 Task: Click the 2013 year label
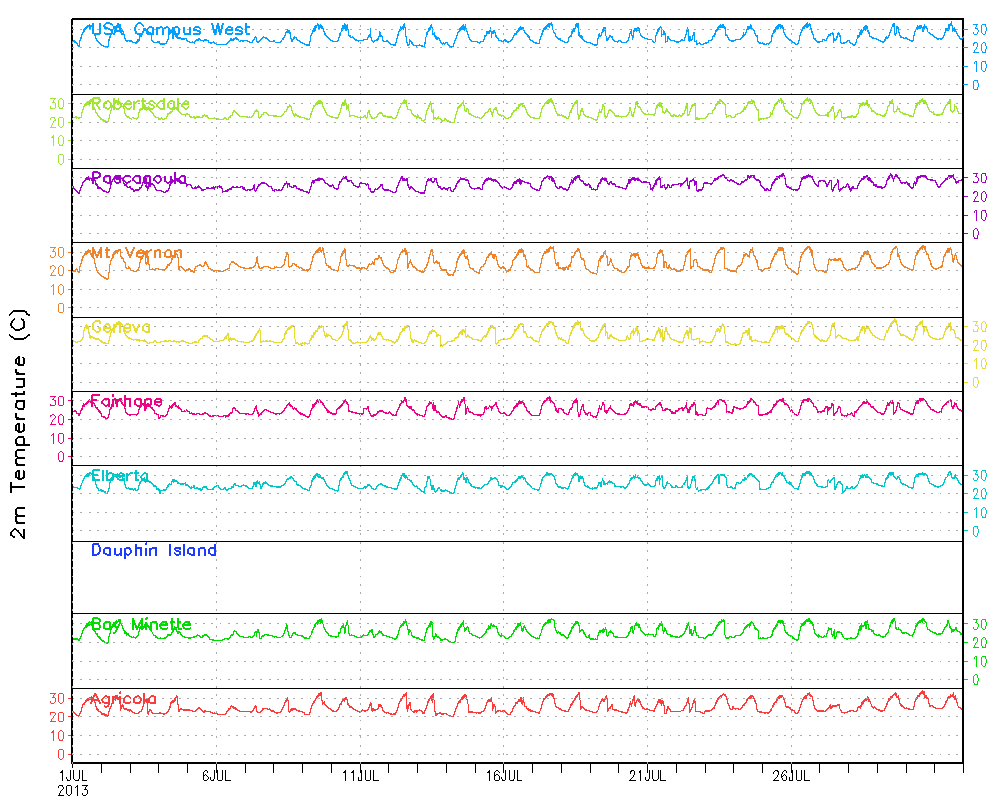pos(72,790)
